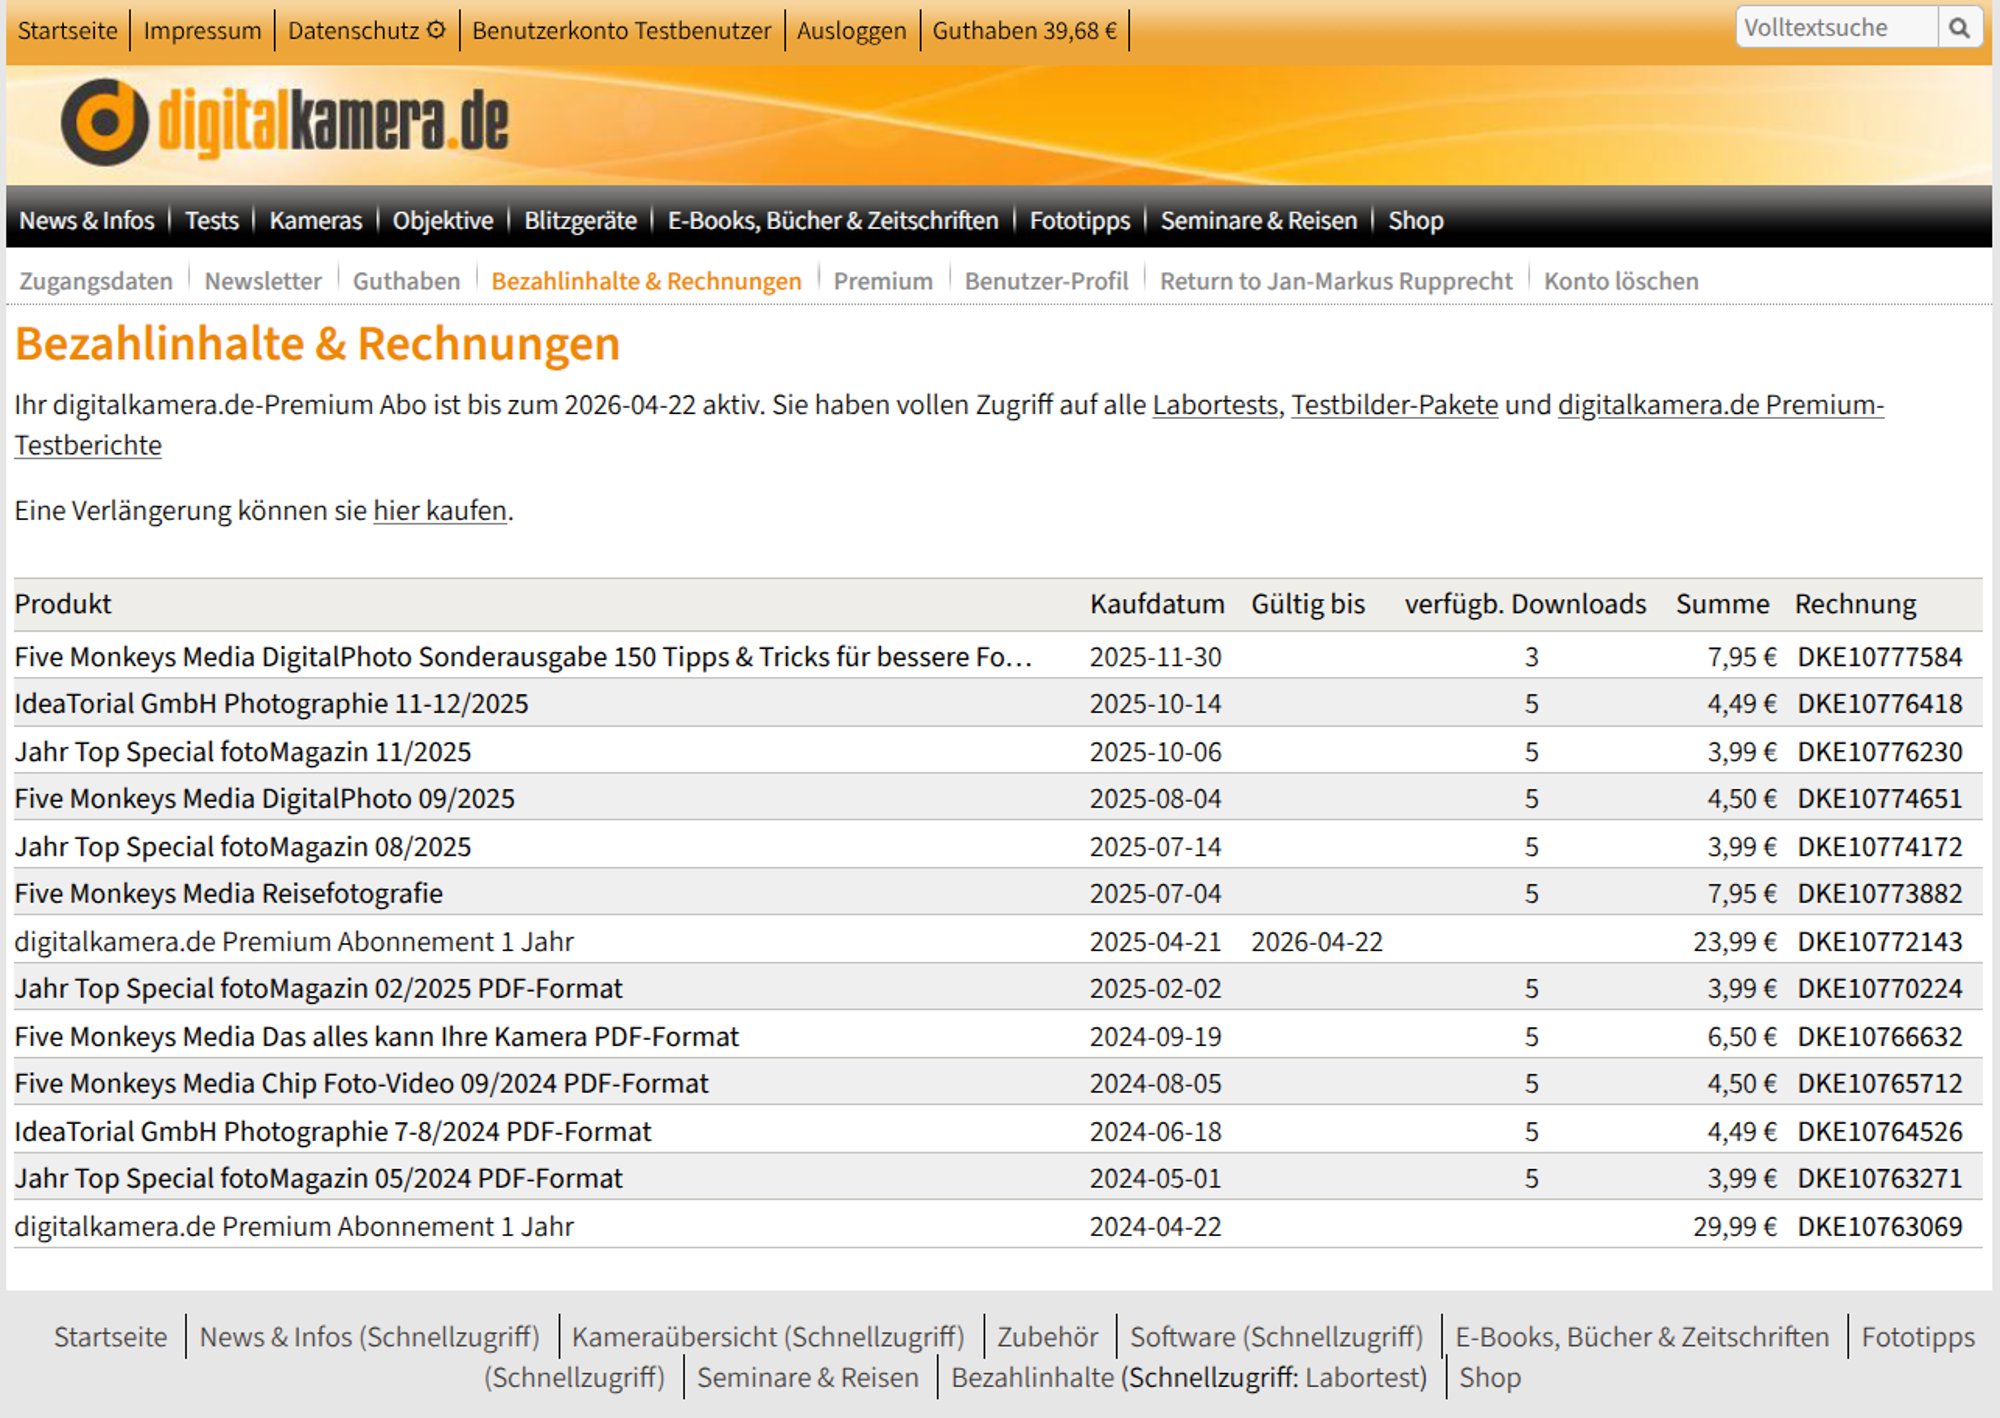
Task: Open the Shop main menu item
Action: pyautogui.click(x=1416, y=220)
